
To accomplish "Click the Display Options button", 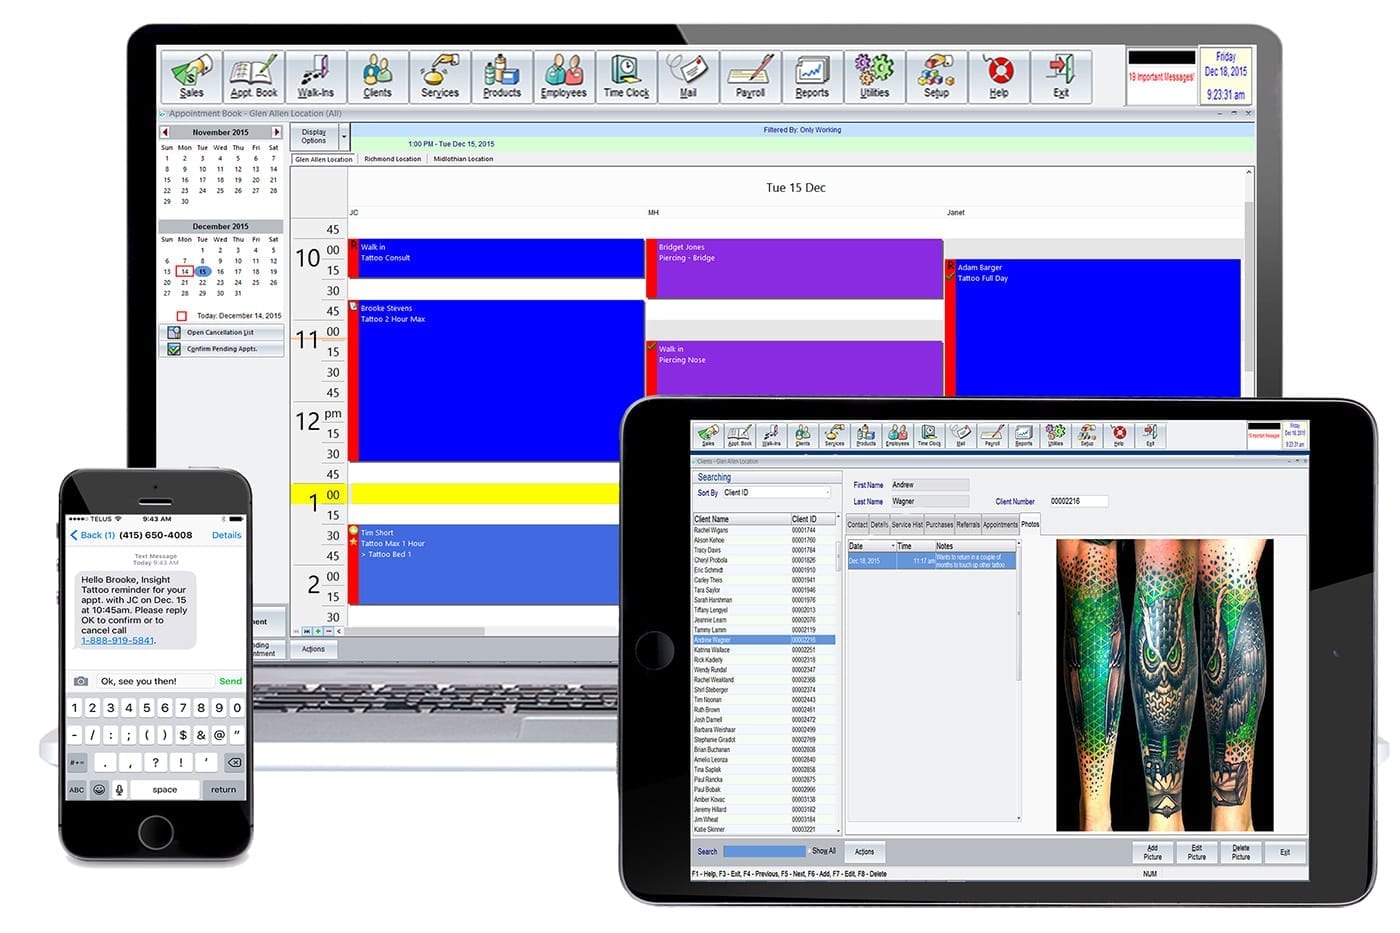I will (314, 136).
